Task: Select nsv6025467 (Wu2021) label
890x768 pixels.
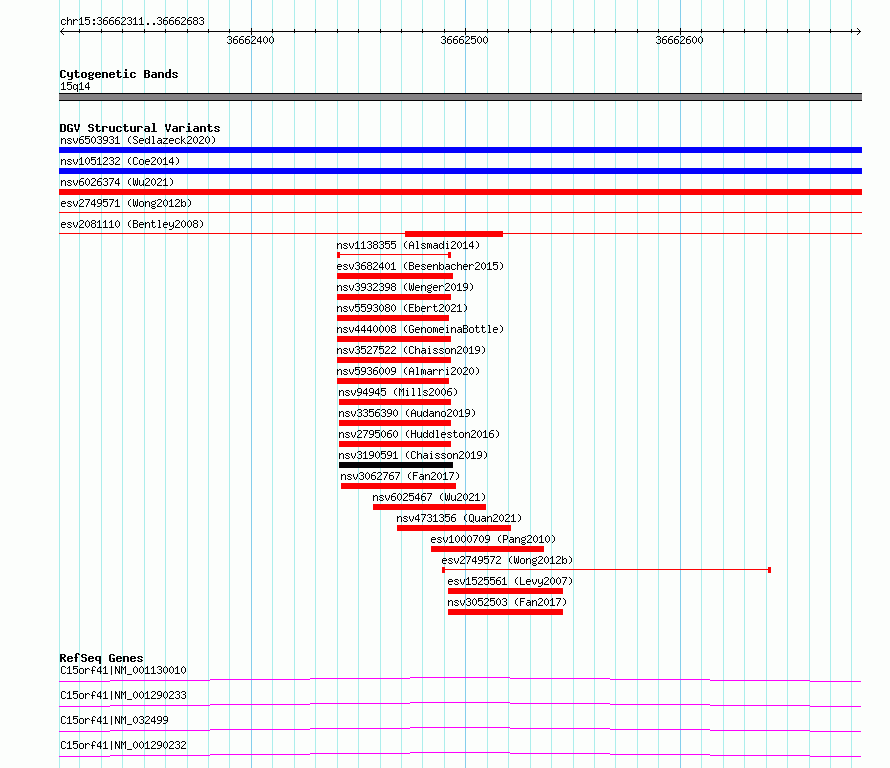Action: point(429,497)
